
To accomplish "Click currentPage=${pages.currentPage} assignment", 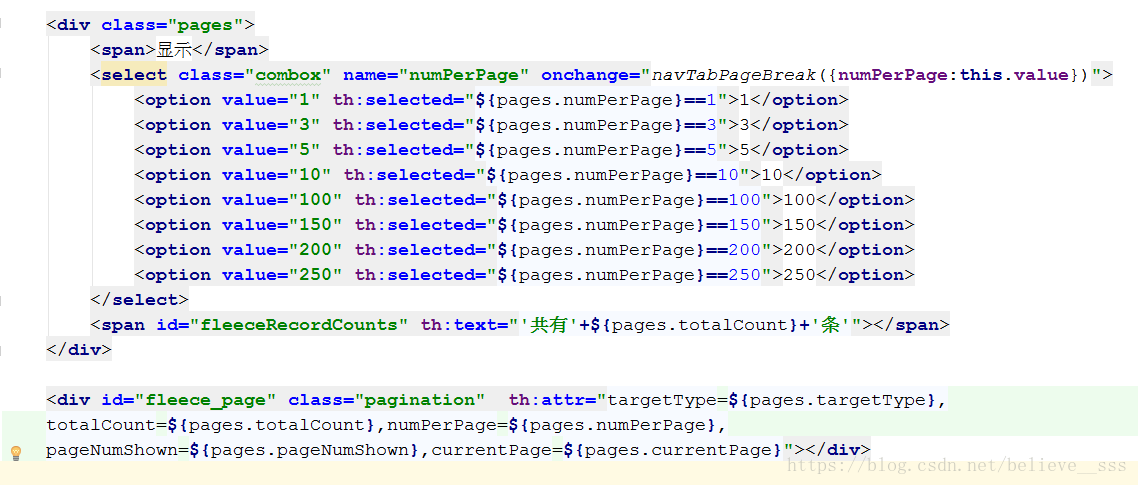I will tap(607, 450).
